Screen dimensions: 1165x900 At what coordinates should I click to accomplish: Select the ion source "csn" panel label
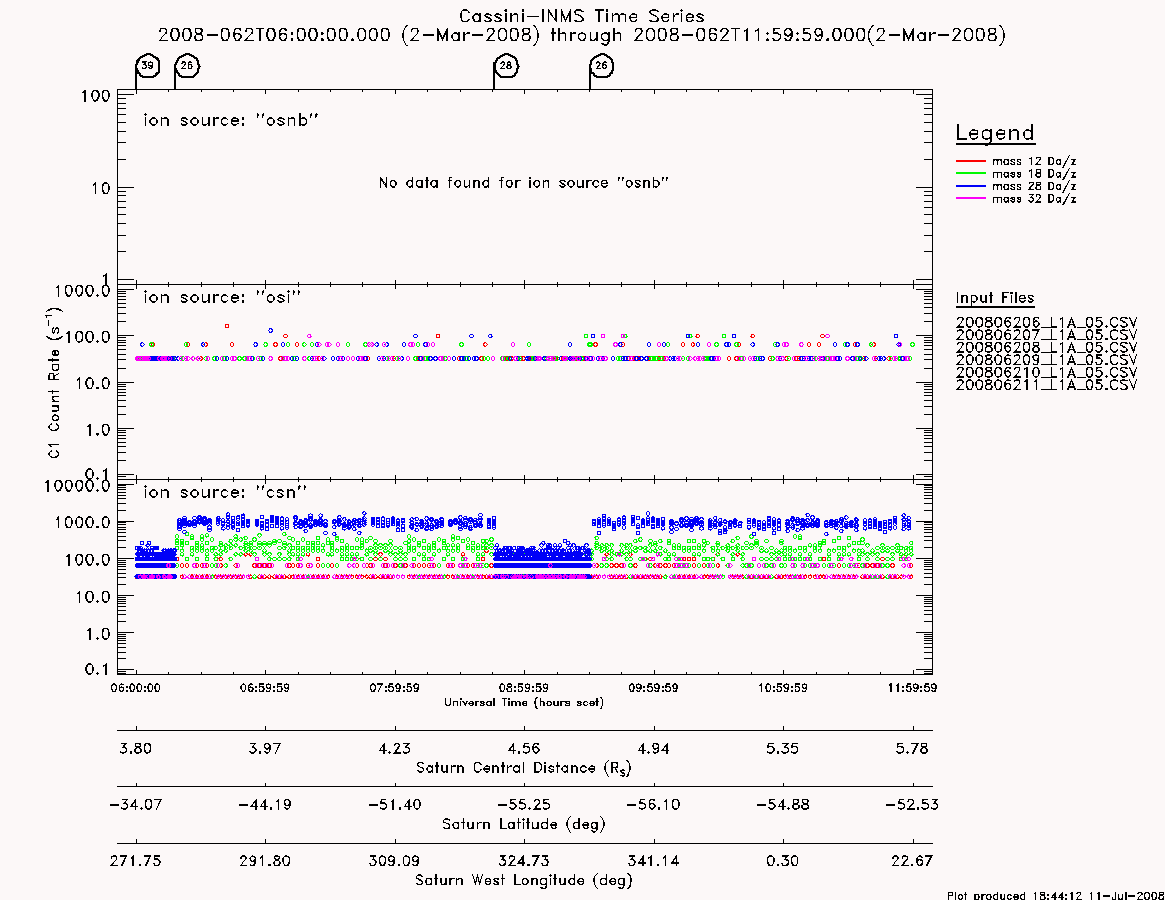(x=225, y=492)
